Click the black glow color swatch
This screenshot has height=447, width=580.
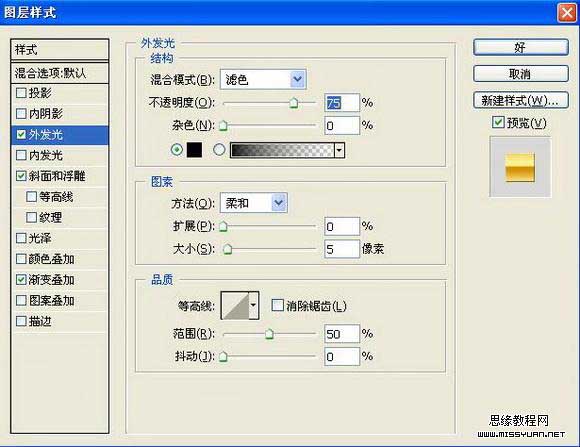point(194,150)
